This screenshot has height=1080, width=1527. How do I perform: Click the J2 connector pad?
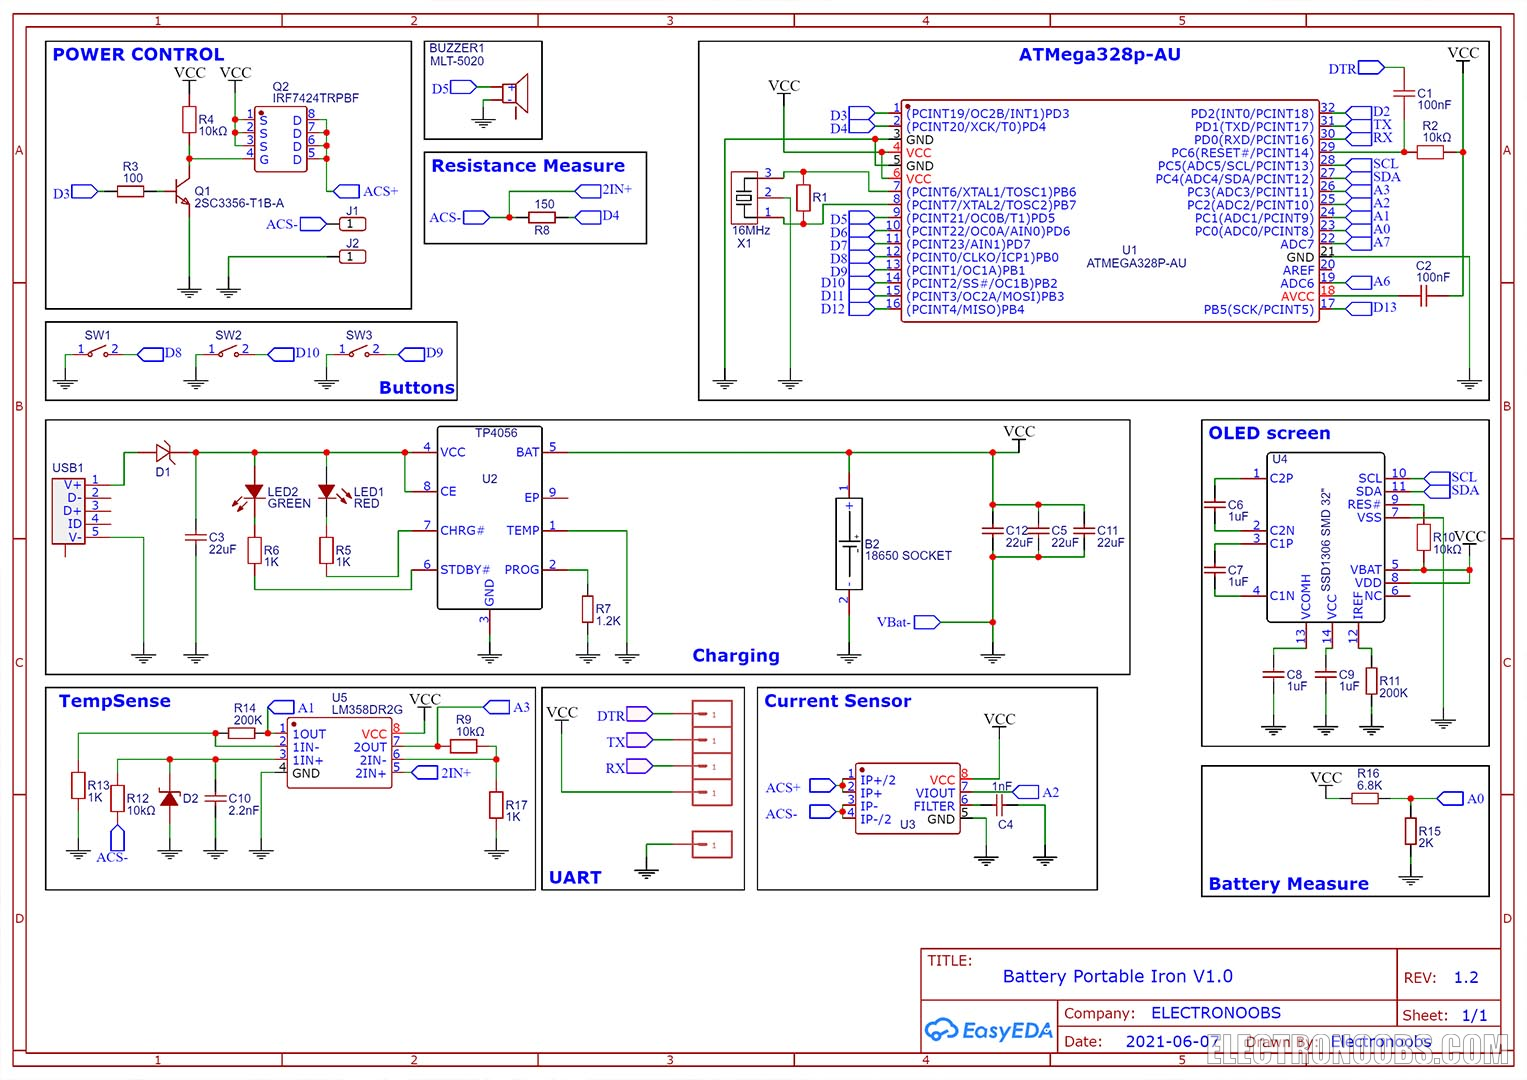coord(352,257)
